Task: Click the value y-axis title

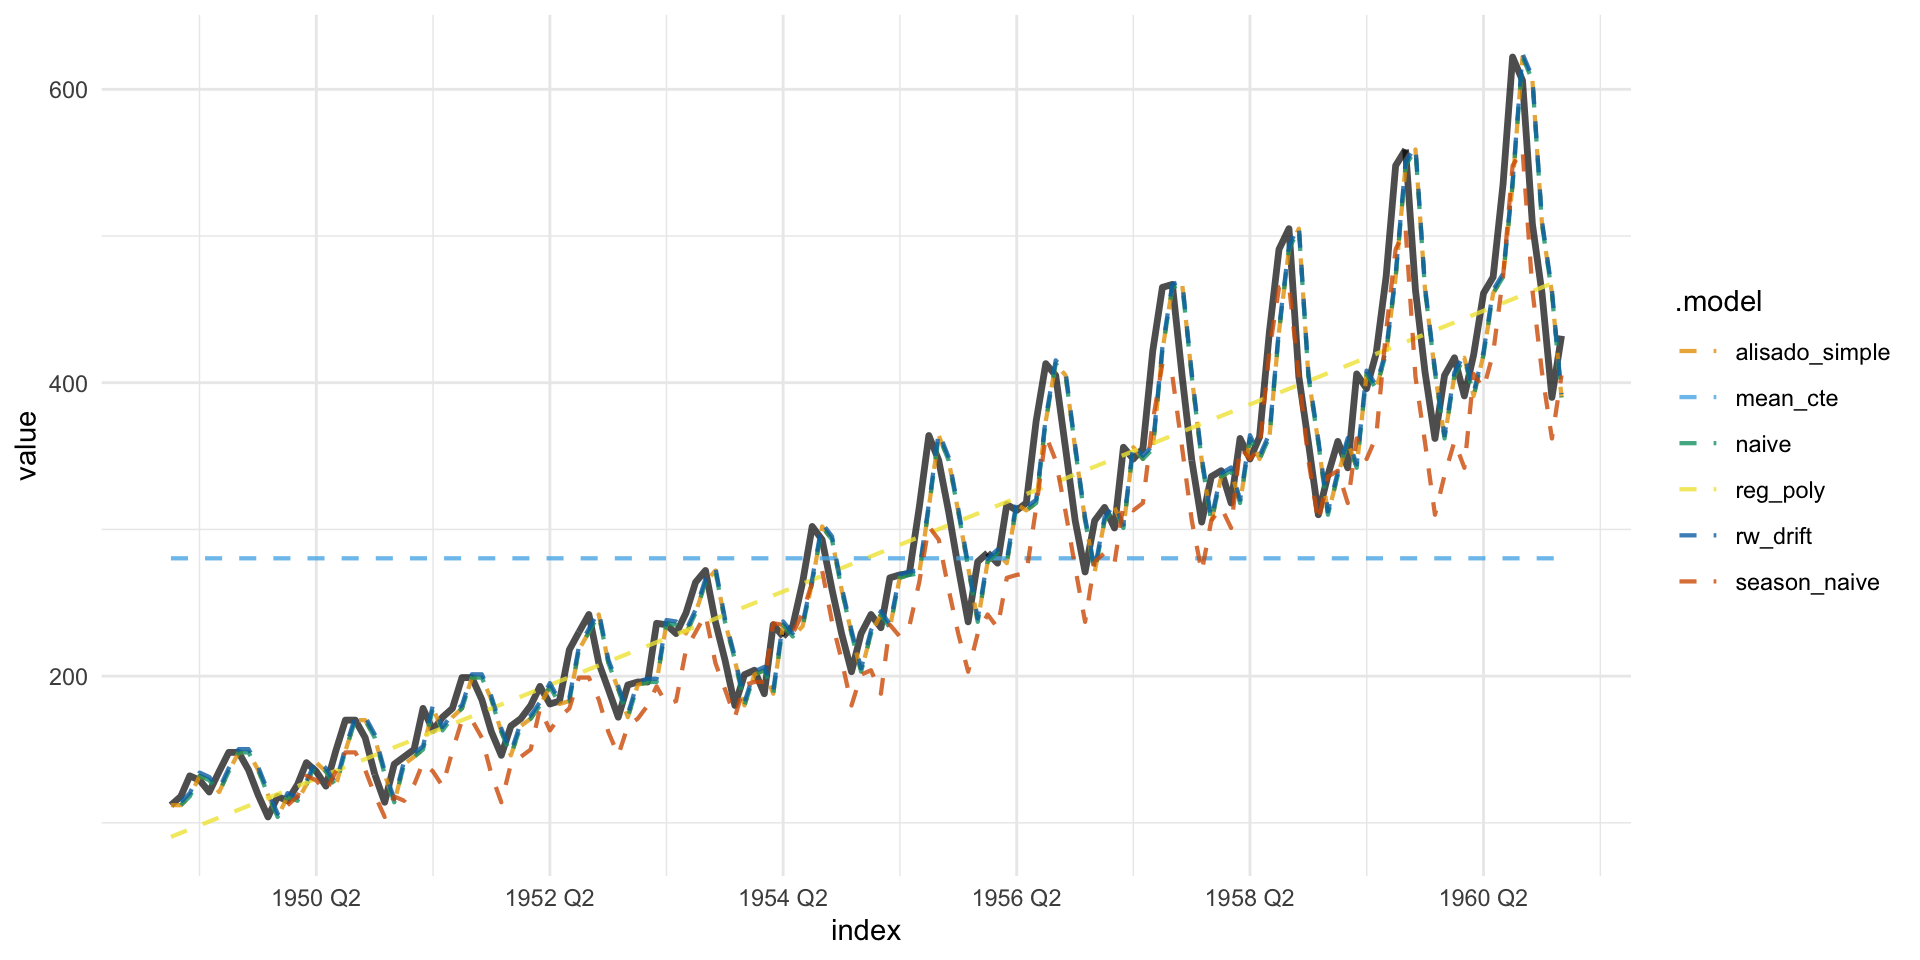Action: pos(27,446)
